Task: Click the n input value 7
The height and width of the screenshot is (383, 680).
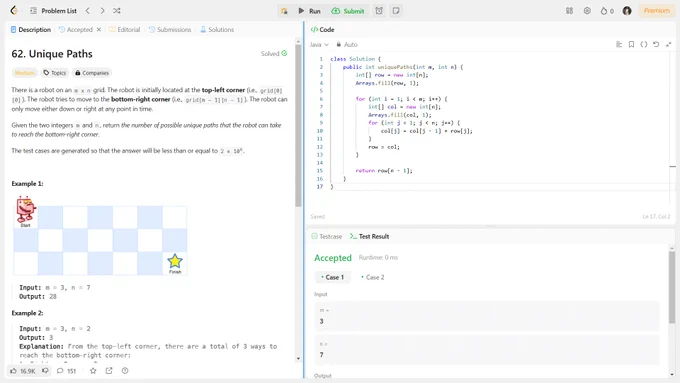Action: pos(487,350)
